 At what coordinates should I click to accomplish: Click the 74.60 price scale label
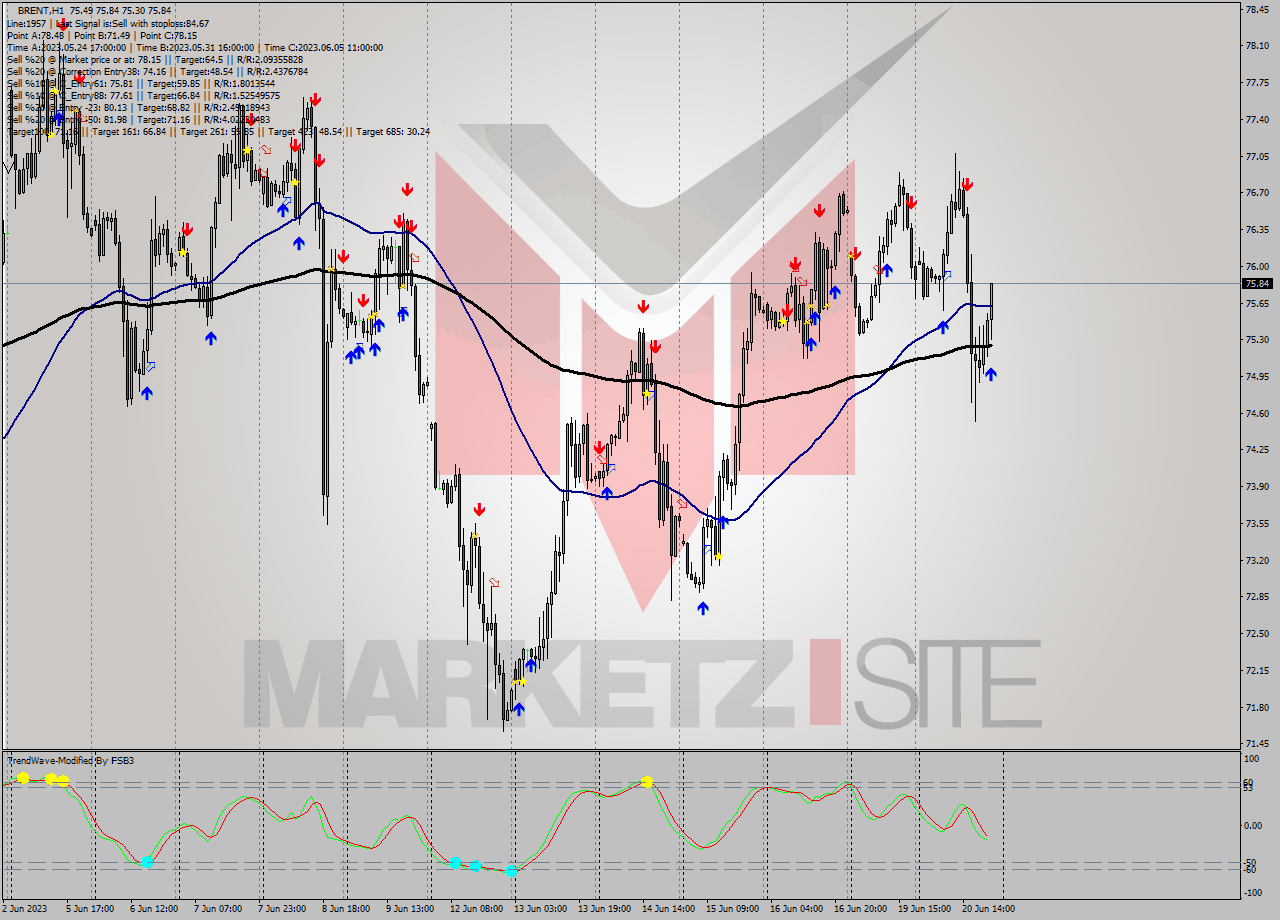pyautogui.click(x=1257, y=413)
